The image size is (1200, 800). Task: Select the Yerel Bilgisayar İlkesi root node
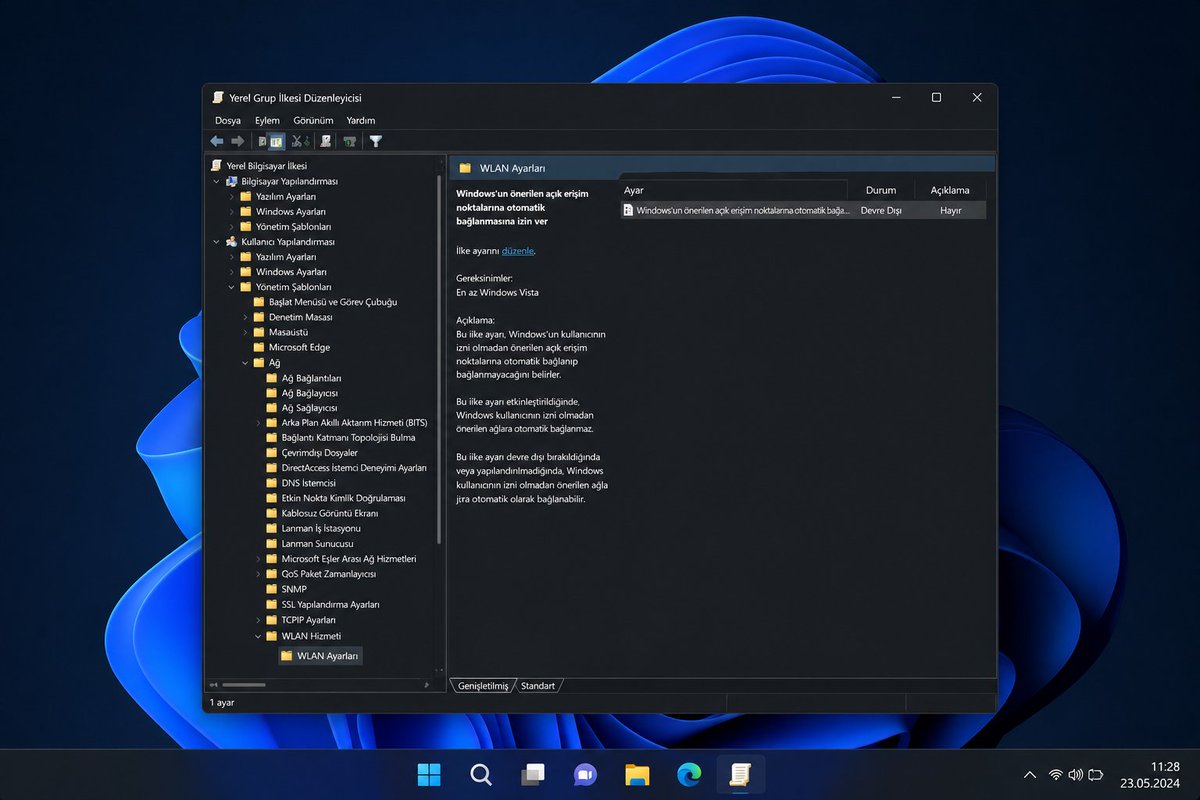pyautogui.click(x=266, y=166)
